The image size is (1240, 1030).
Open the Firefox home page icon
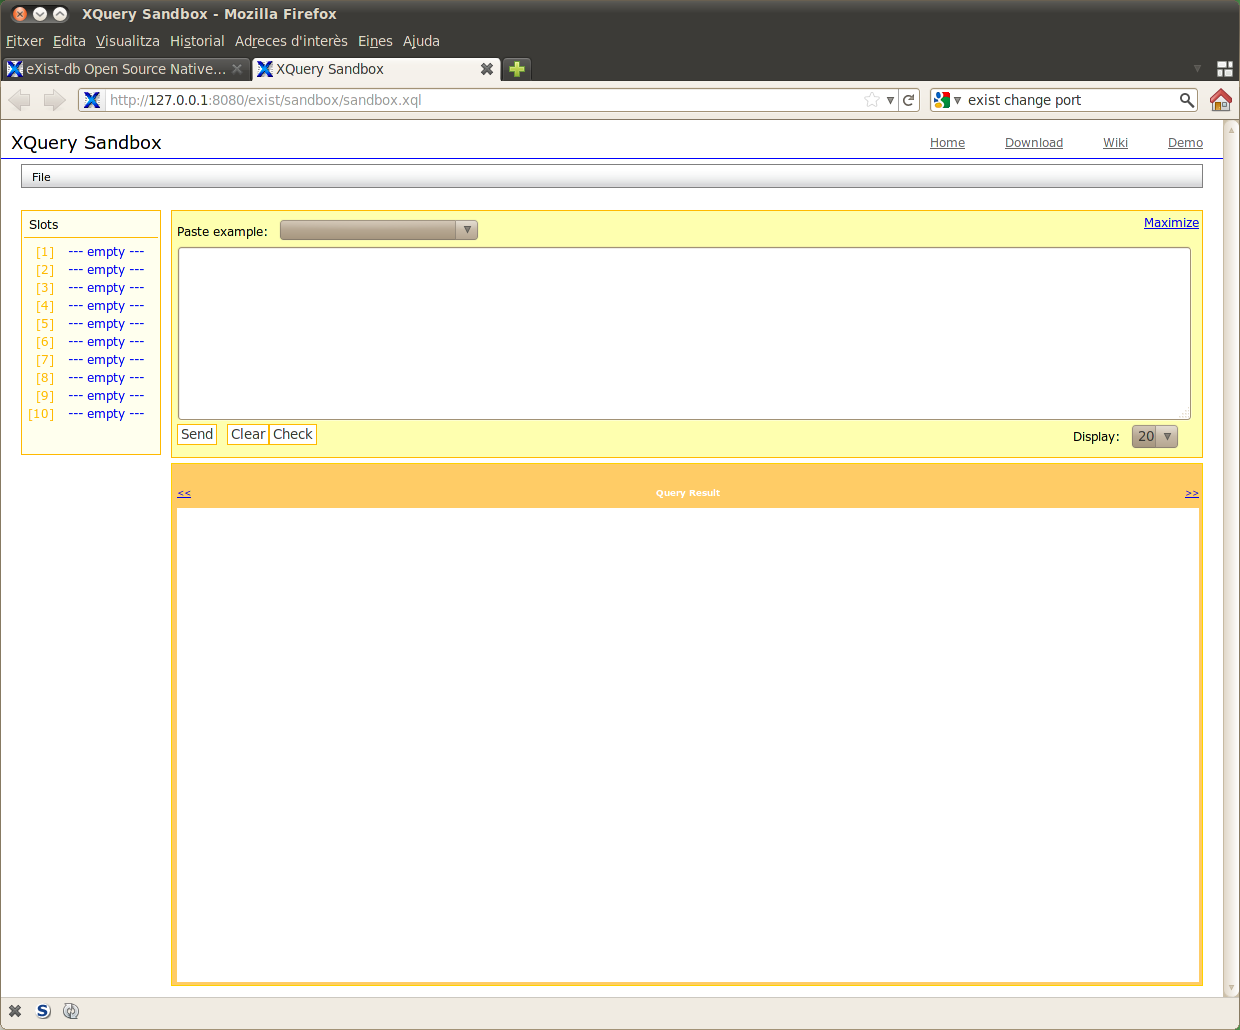click(1220, 100)
